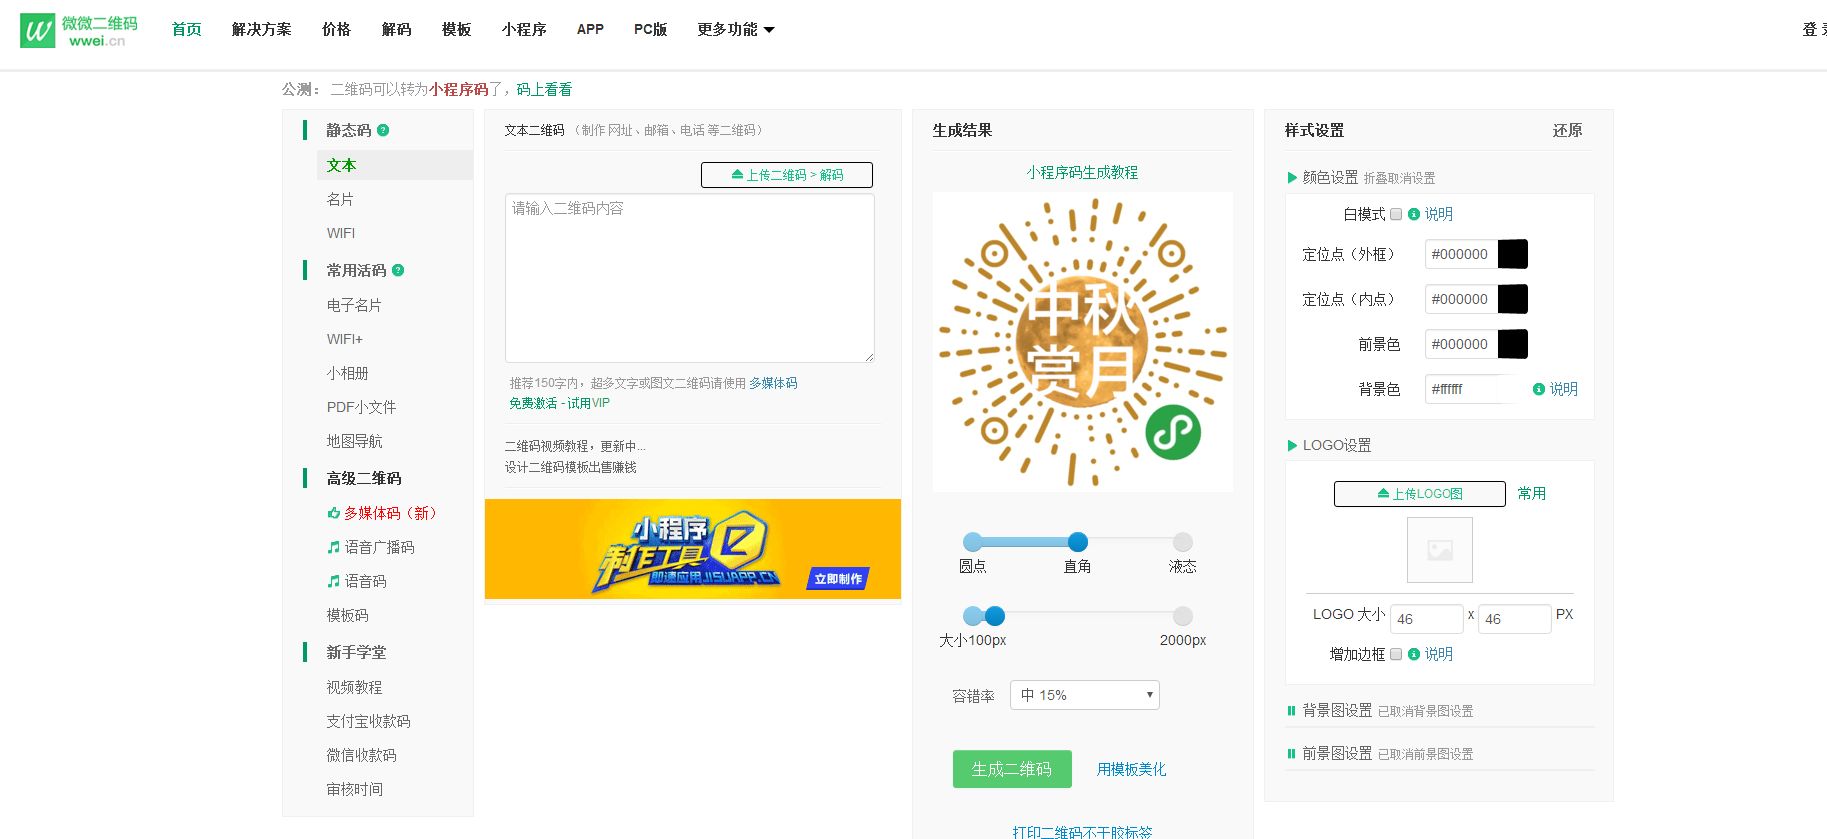Select 文本 in the sidebar

click(x=395, y=165)
